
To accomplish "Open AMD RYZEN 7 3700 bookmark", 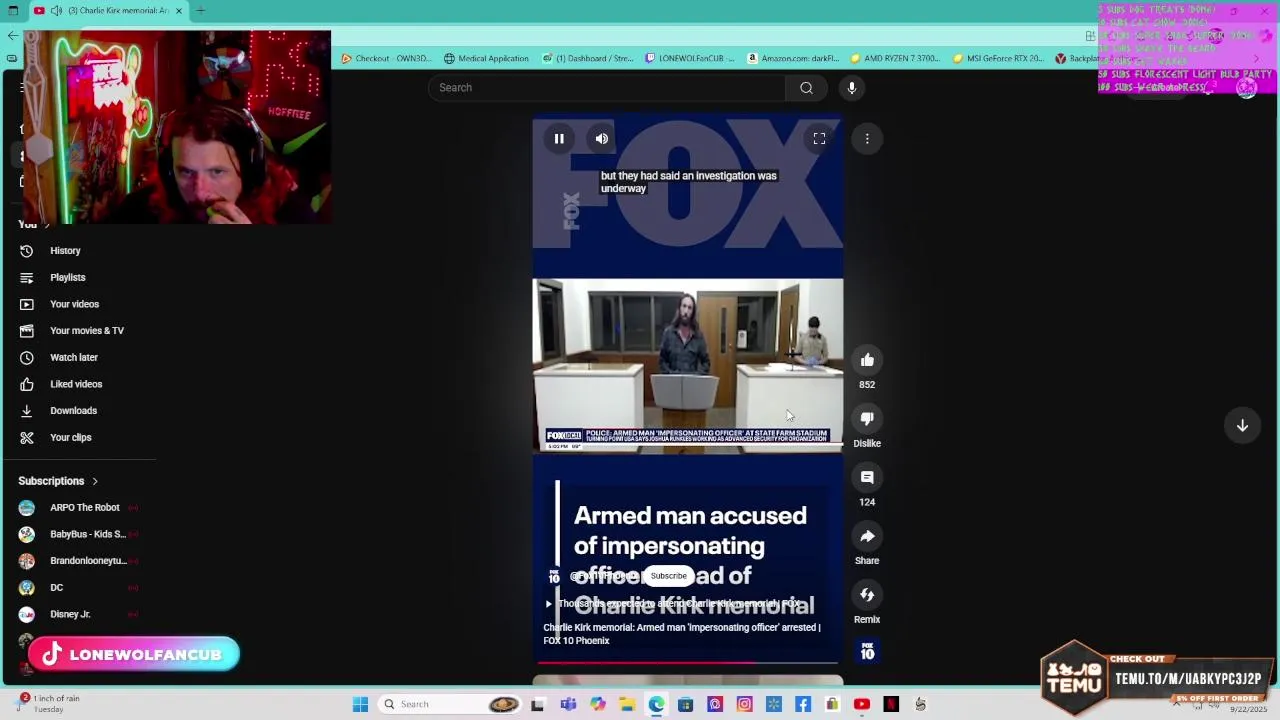I will pos(895,58).
